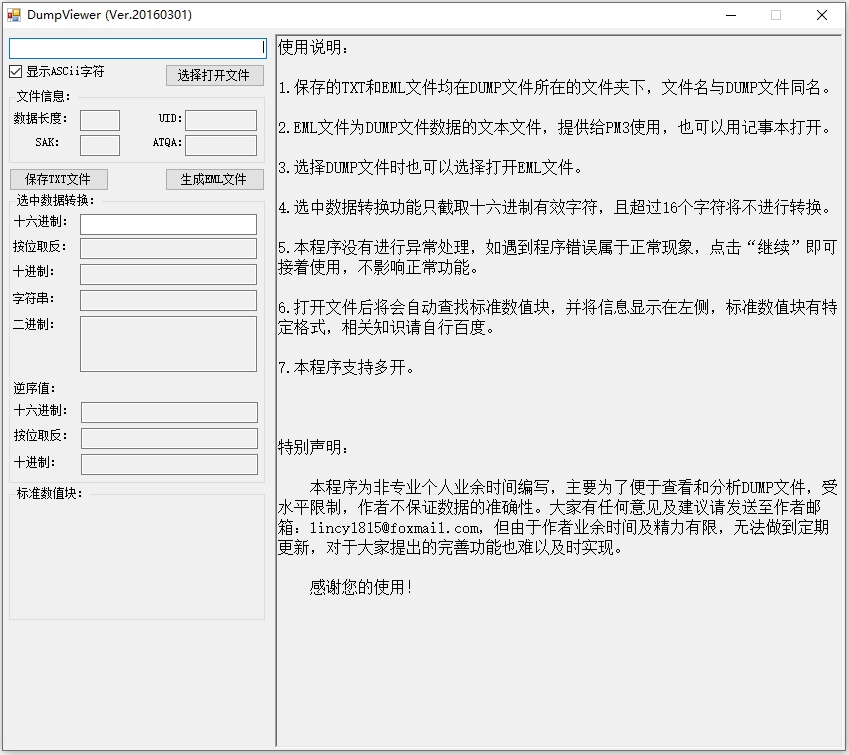Click the 字符串 field

(168, 300)
